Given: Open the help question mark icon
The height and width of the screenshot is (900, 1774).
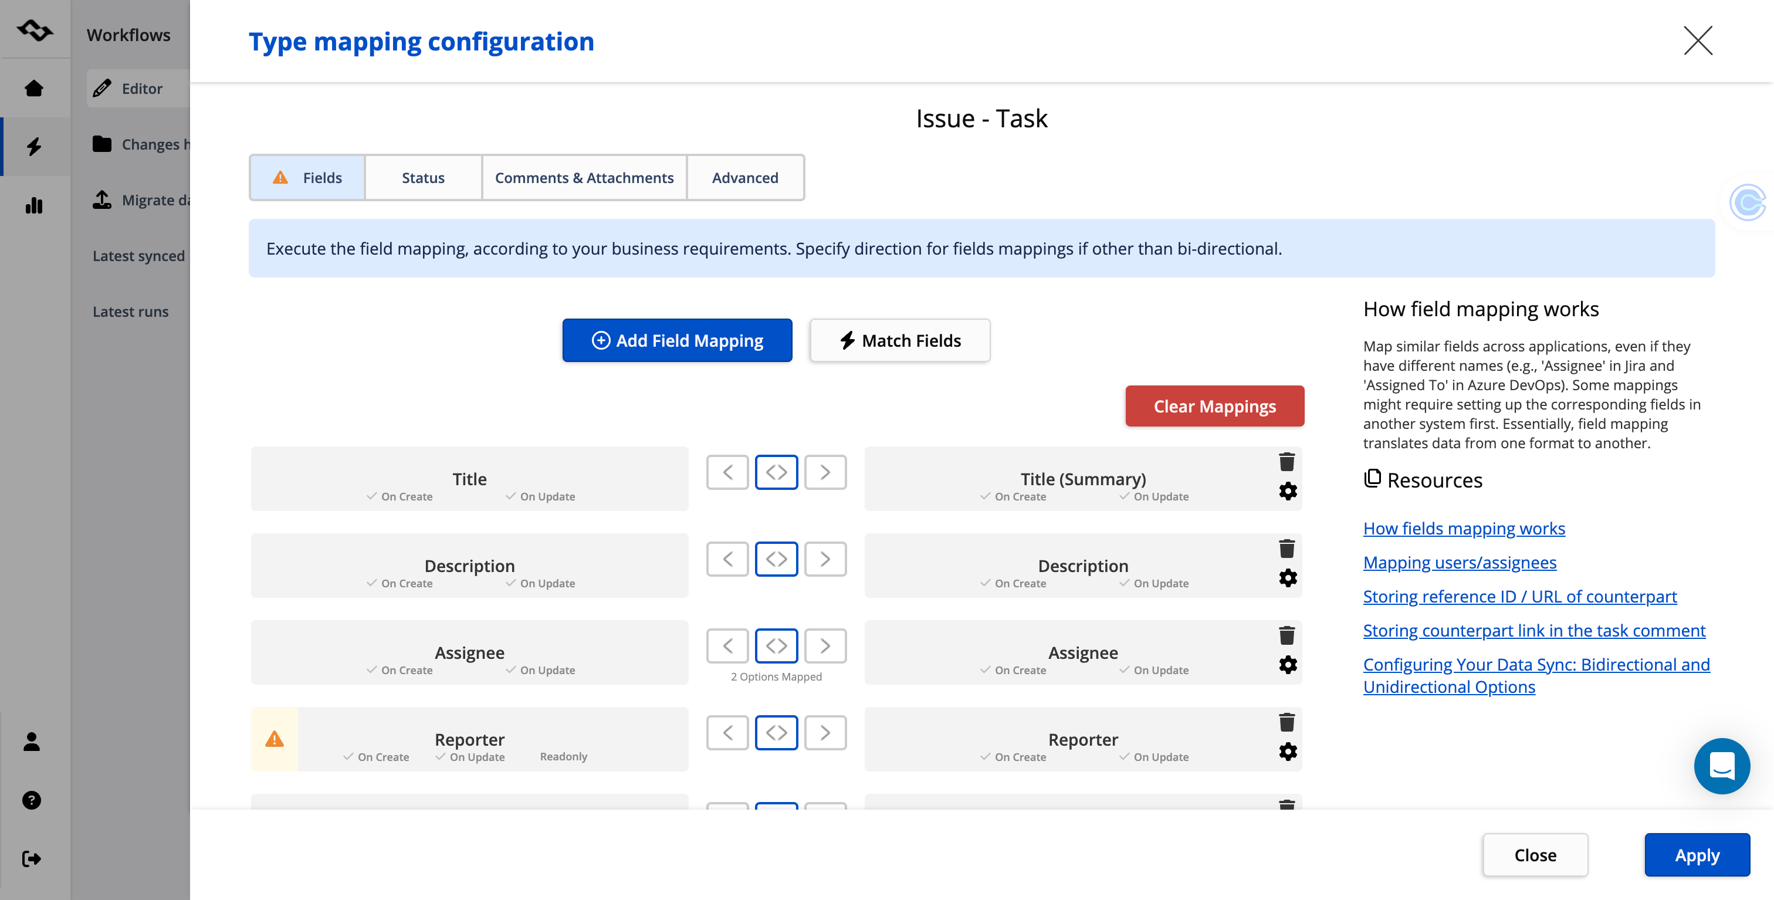Looking at the screenshot, I should (x=32, y=800).
